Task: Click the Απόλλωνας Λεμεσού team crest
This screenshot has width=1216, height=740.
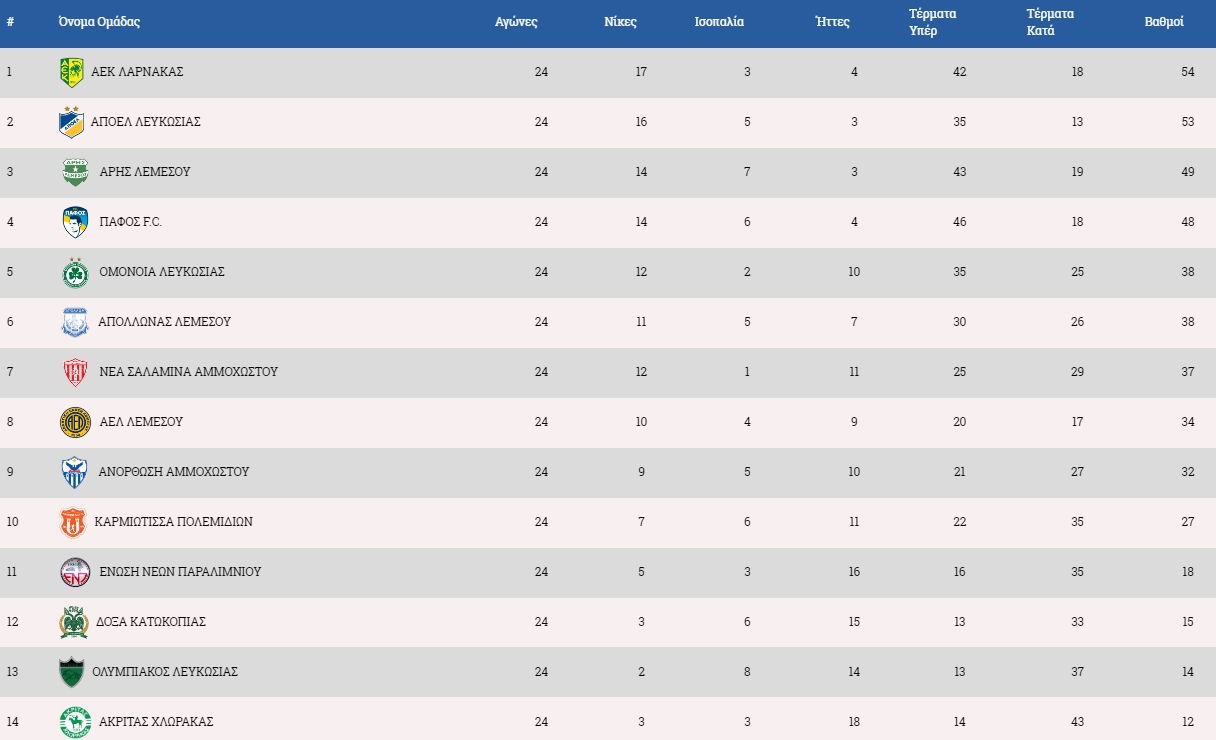Action: 75,322
